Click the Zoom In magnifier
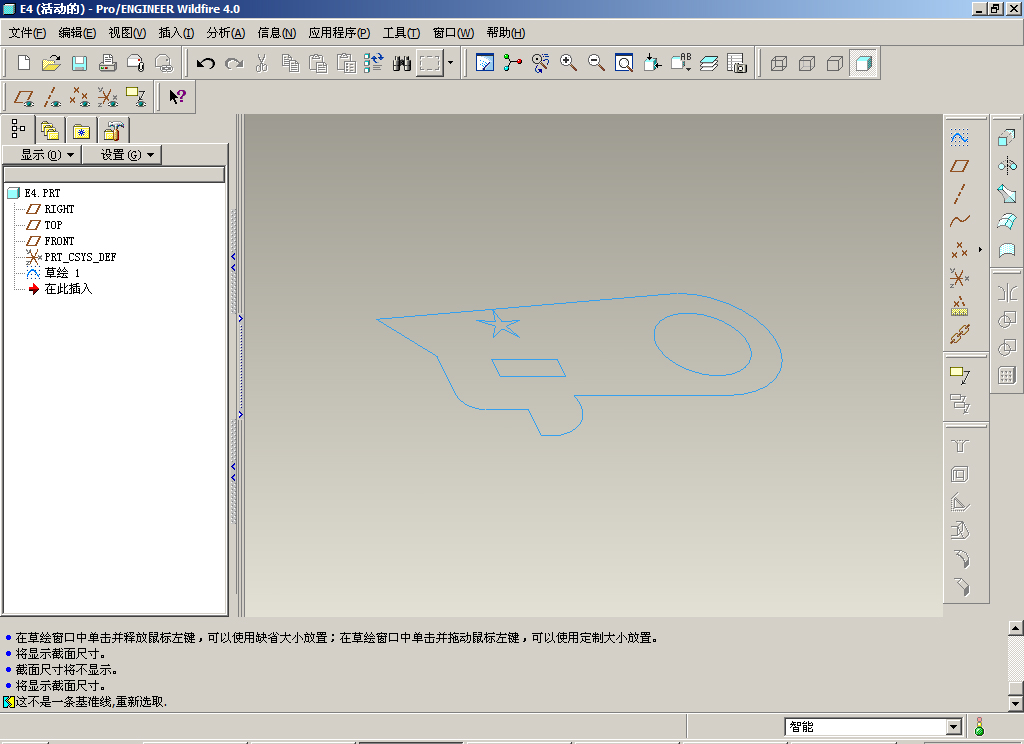Viewport: 1024px width, 744px height. [568, 63]
